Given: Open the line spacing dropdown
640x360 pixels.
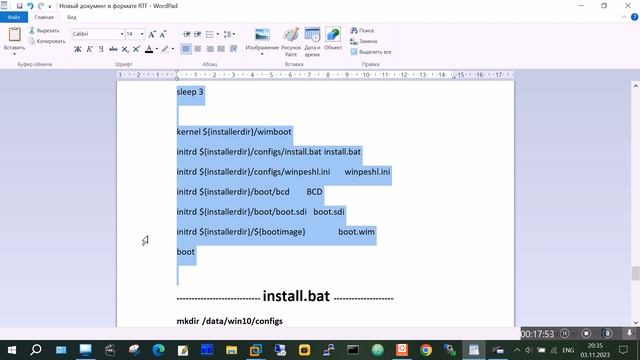Looking at the screenshot, I should click(229, 34).
